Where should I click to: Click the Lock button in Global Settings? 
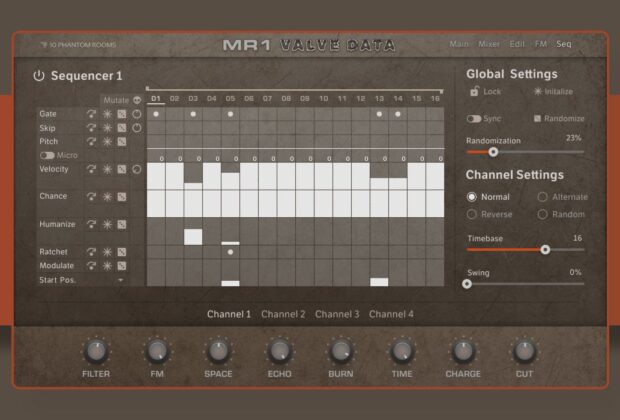(x=485, y=91)
